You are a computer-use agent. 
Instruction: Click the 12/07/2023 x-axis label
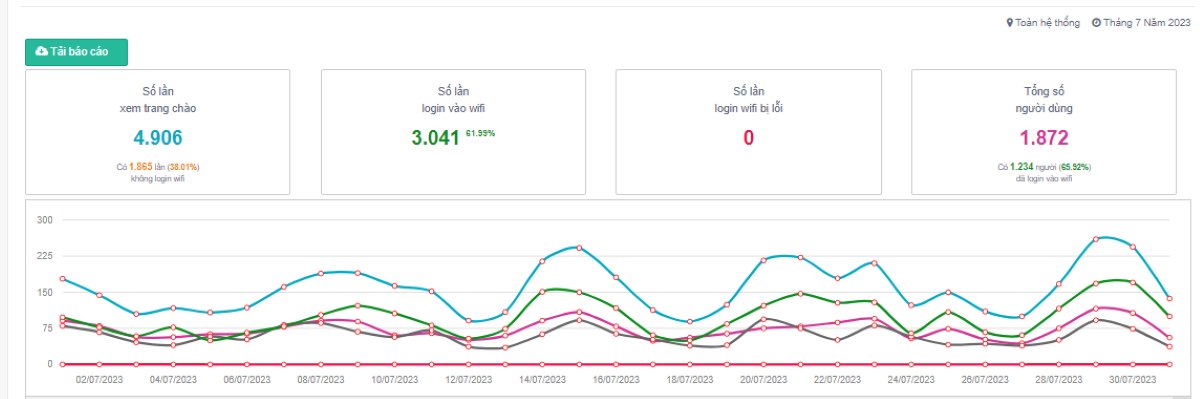[x=468, y=379]
